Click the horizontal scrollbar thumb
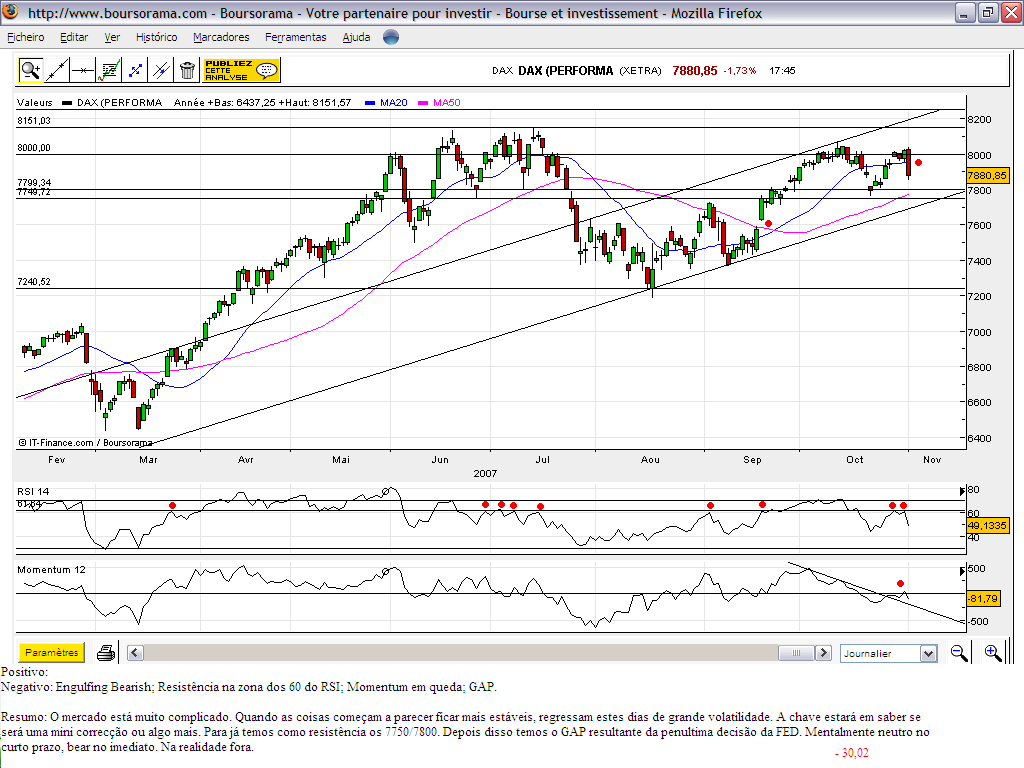The image size is (1024, 768). tap(796, 652)
